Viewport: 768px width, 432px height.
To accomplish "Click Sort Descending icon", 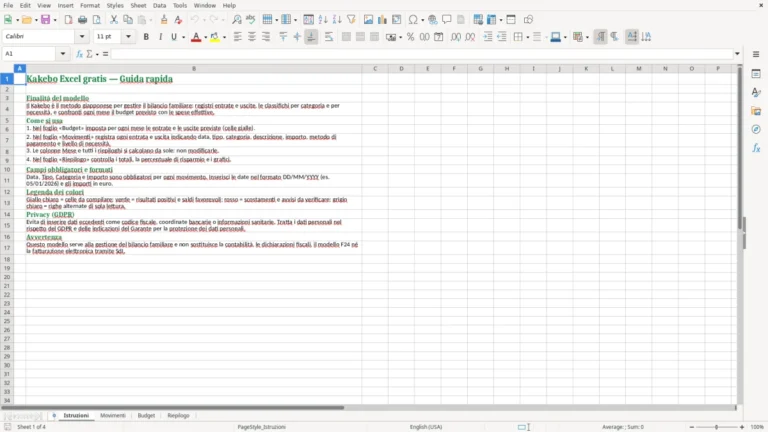I will click(337, 20).
